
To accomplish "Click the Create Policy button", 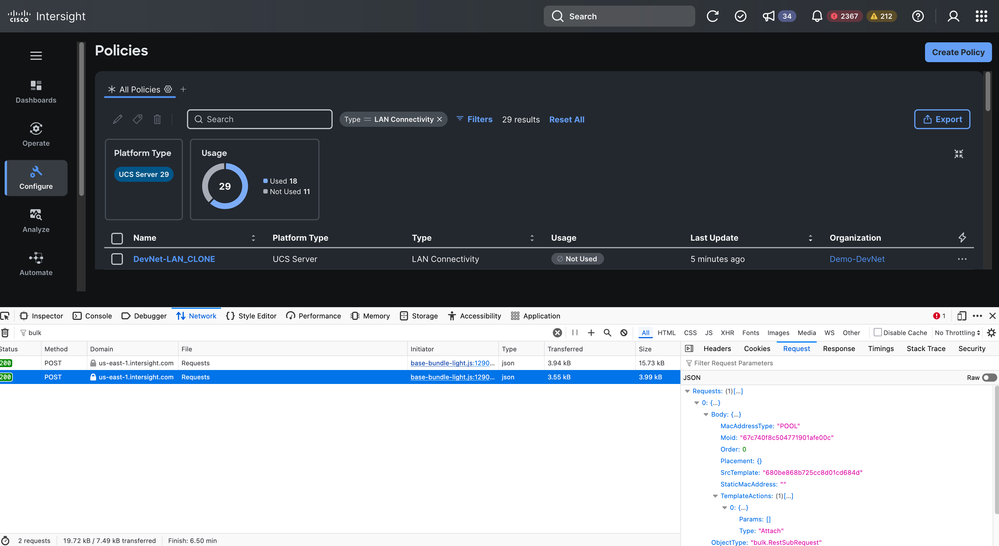I will pos(958,52).
